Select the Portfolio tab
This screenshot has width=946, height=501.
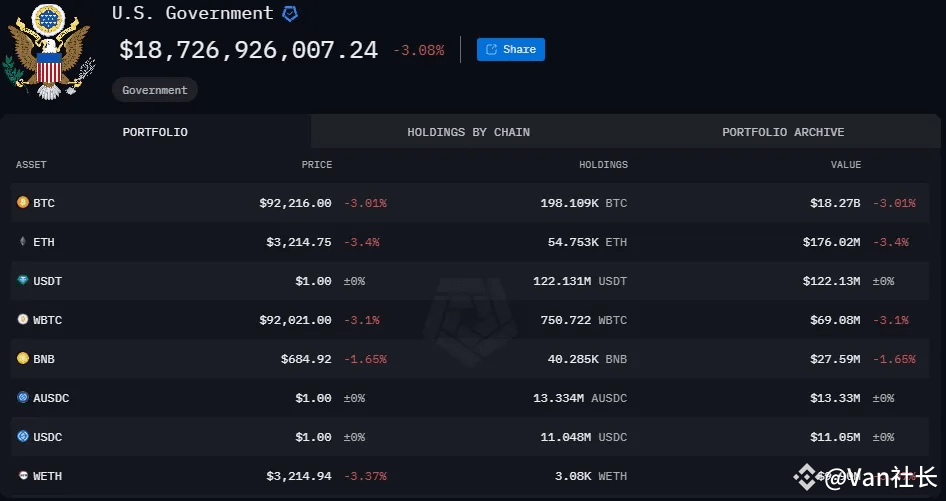pyautogui.click(x=155, y=132)
